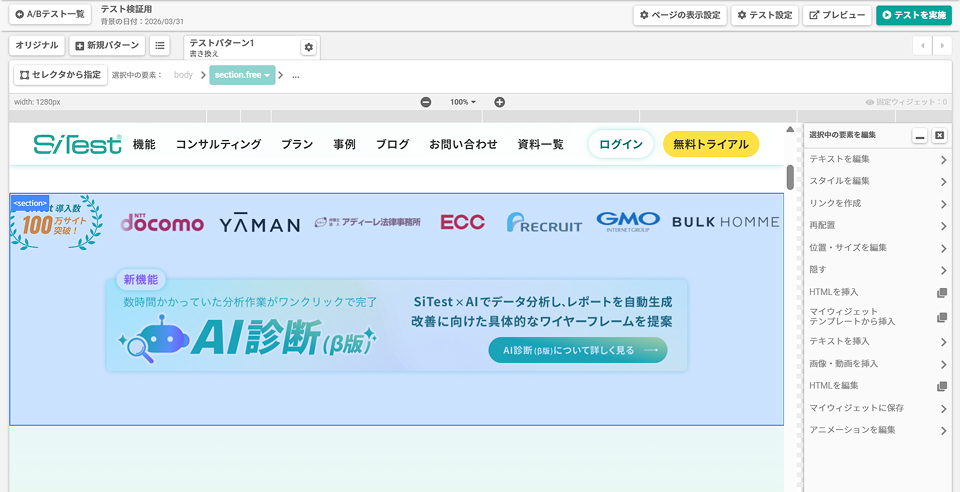This screenshot has height=492, width=960.
Task: Click previous pattern arrow
Action: [x=922, y=45]
